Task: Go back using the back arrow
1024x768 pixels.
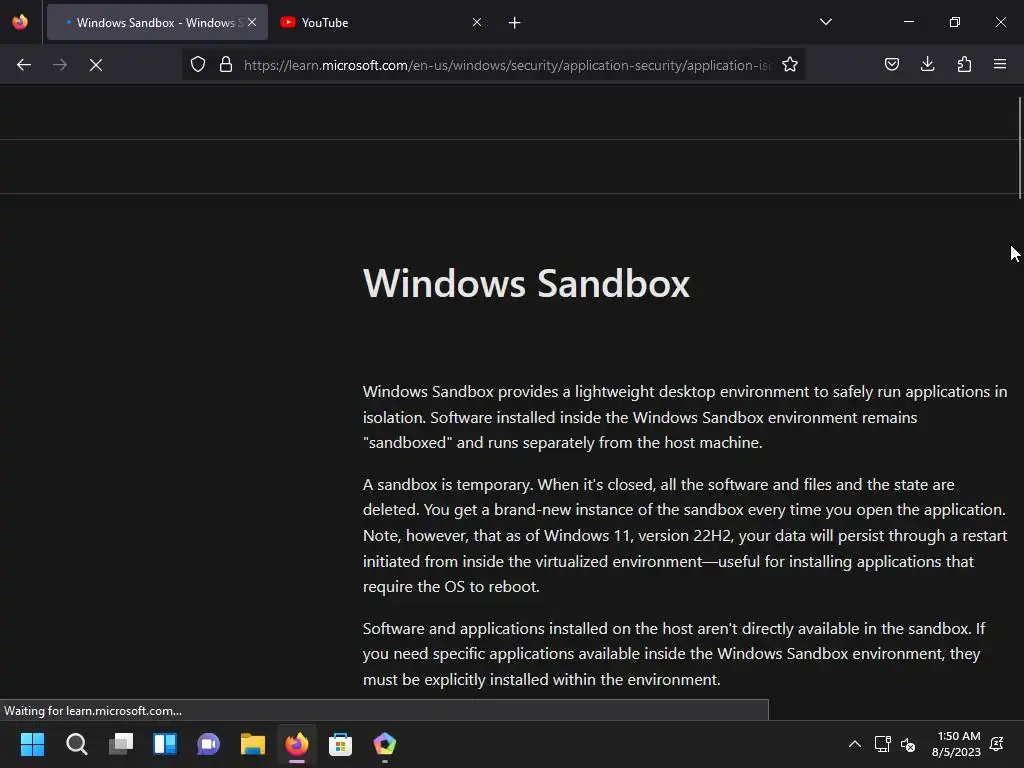Action: [x=24, y=65]
